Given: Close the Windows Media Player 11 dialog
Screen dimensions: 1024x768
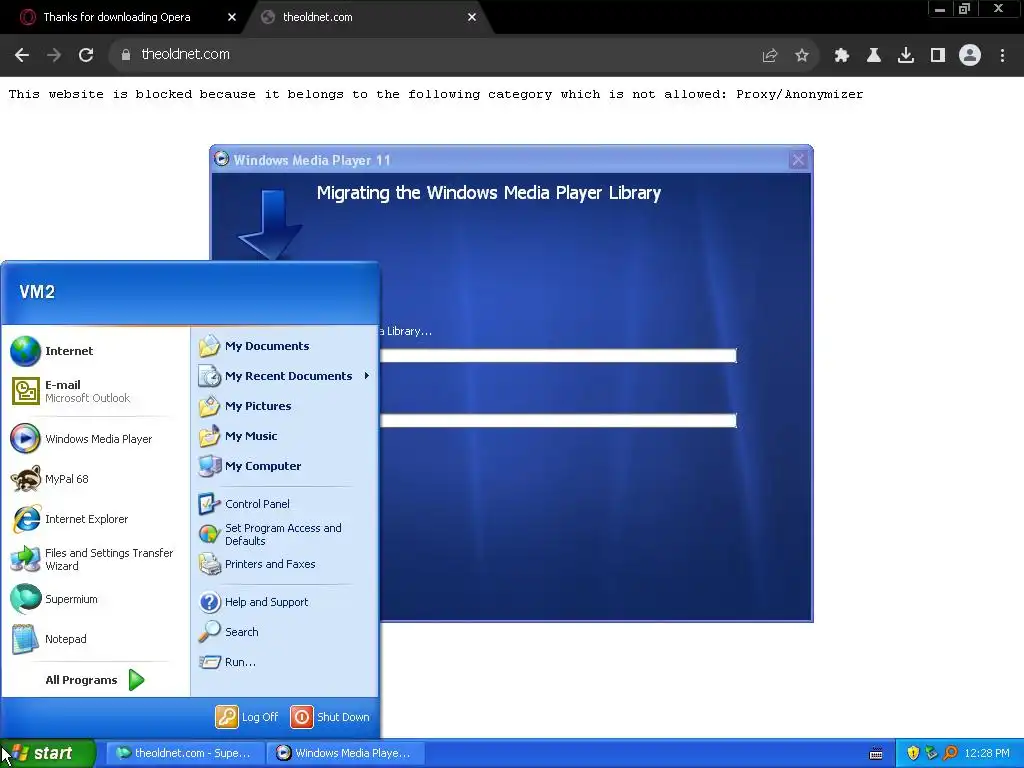Looking at the screenshot, I should click(798, 160).
